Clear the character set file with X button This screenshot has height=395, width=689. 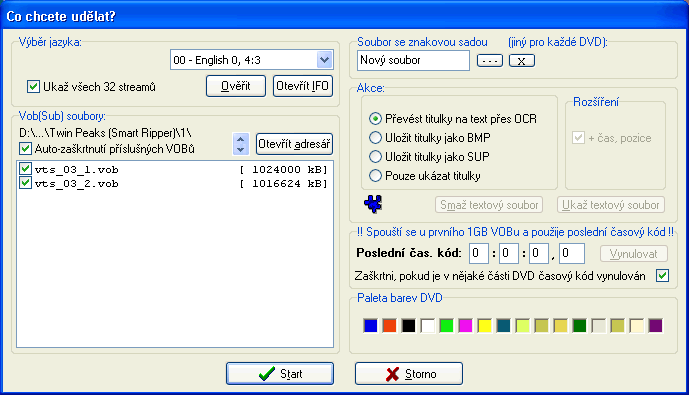(522, 61)
